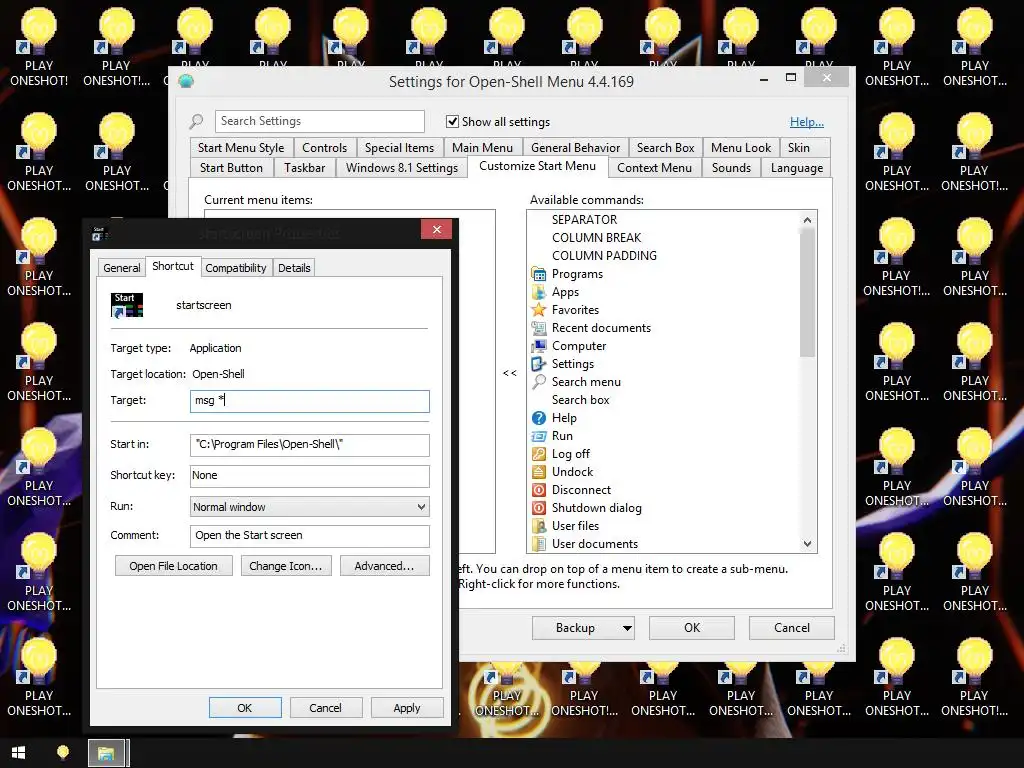
Task: Click the Favorites star icon
Action: pos(539,310)
